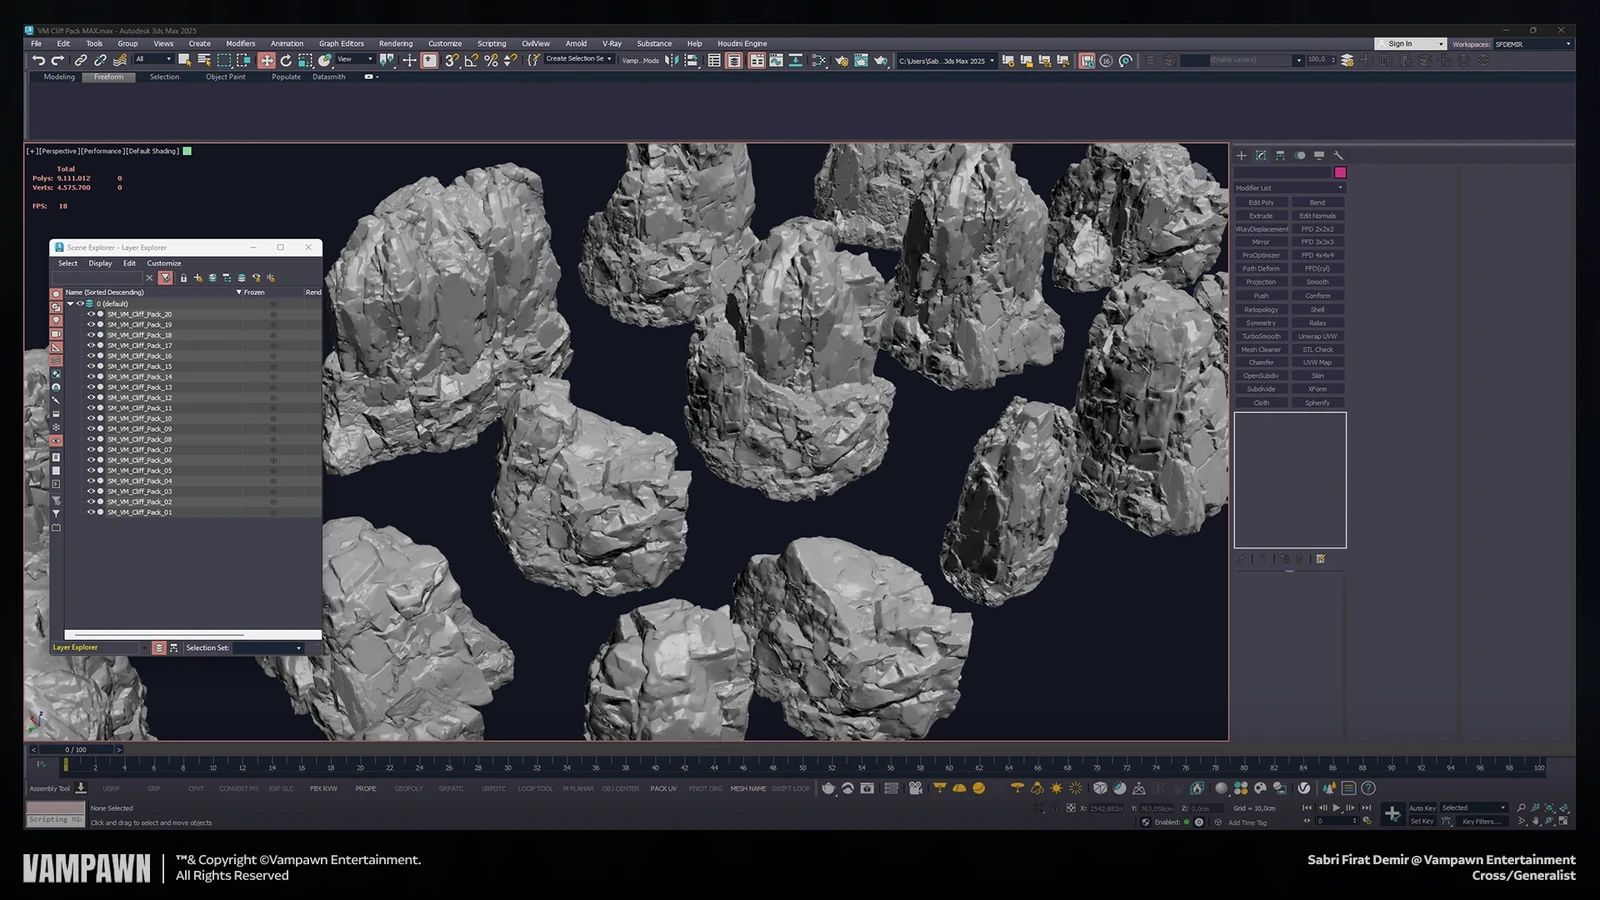
Task: Select SM_VM_Cliff_Pack_10 in the layer list
Action: pos(139,418)
